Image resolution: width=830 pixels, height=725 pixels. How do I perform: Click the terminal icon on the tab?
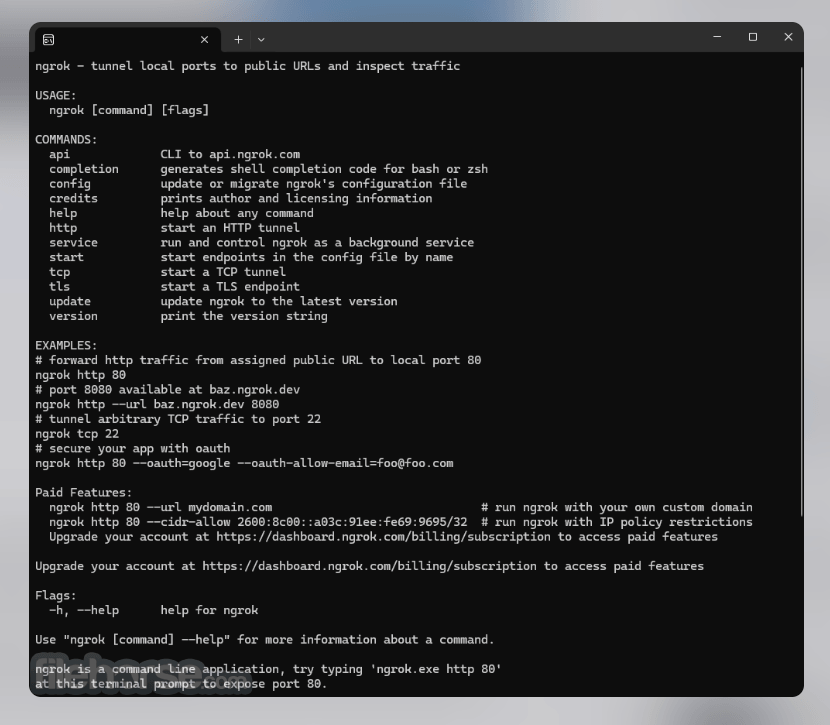48,40
